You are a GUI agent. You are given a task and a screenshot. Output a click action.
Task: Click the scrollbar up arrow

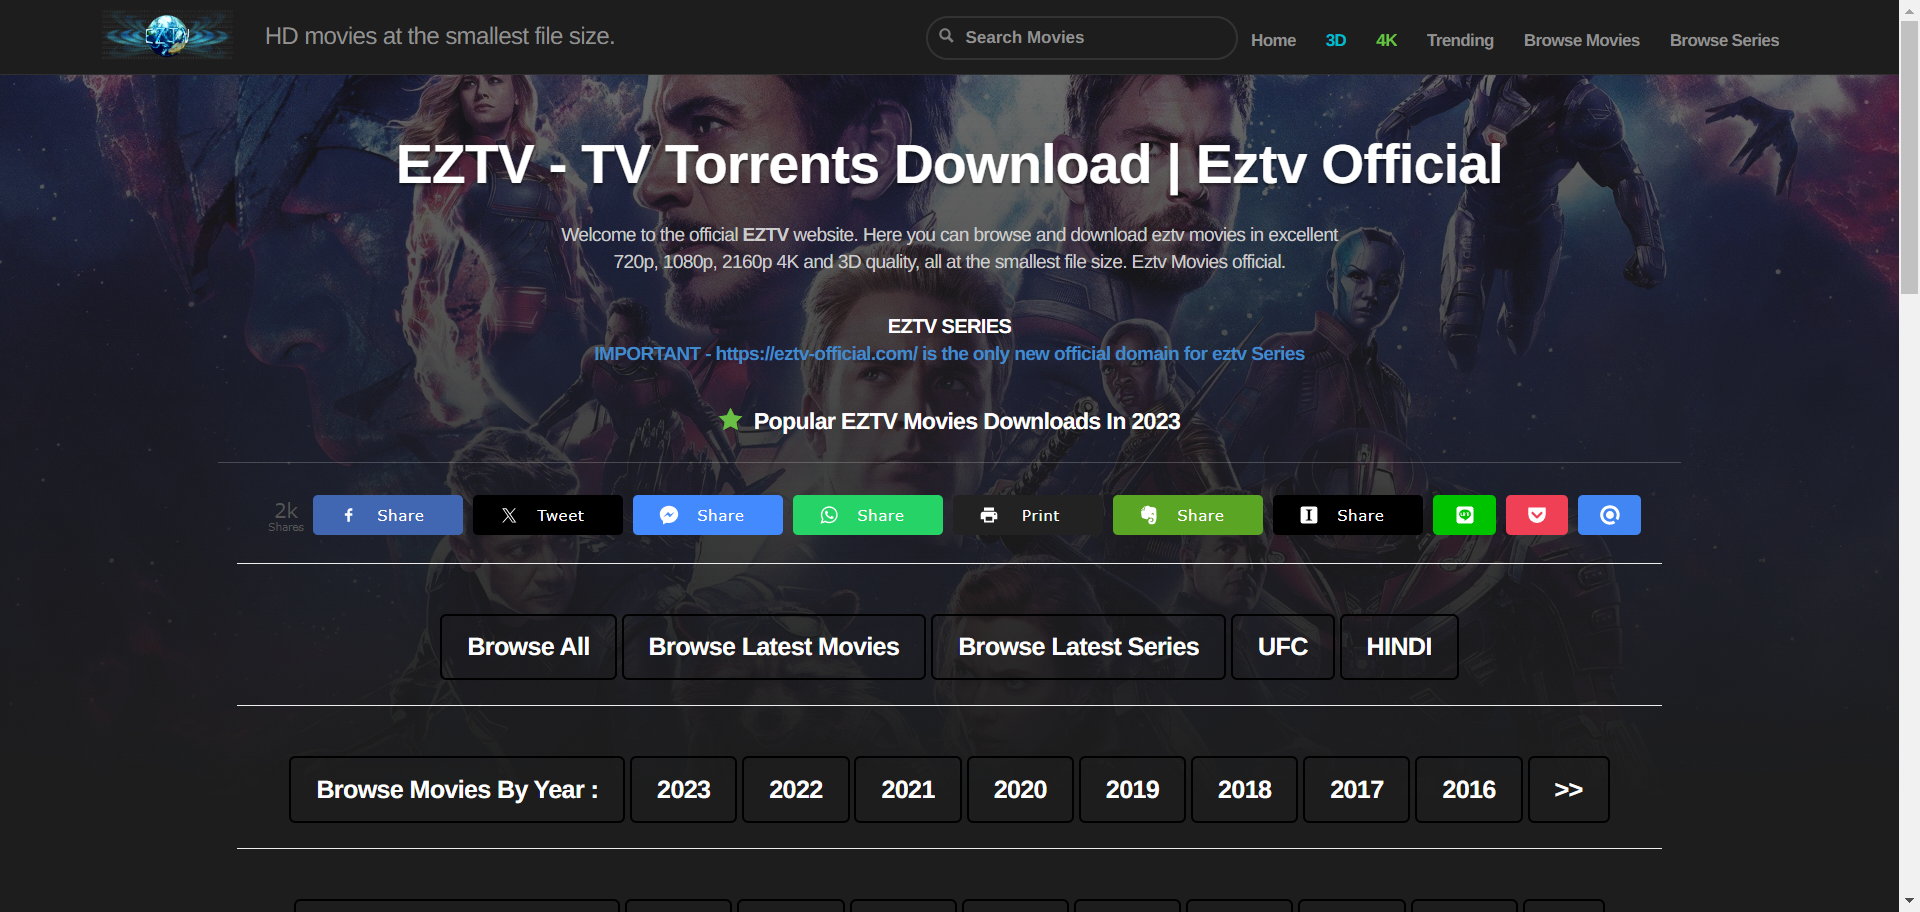[x=1910, y=9]
